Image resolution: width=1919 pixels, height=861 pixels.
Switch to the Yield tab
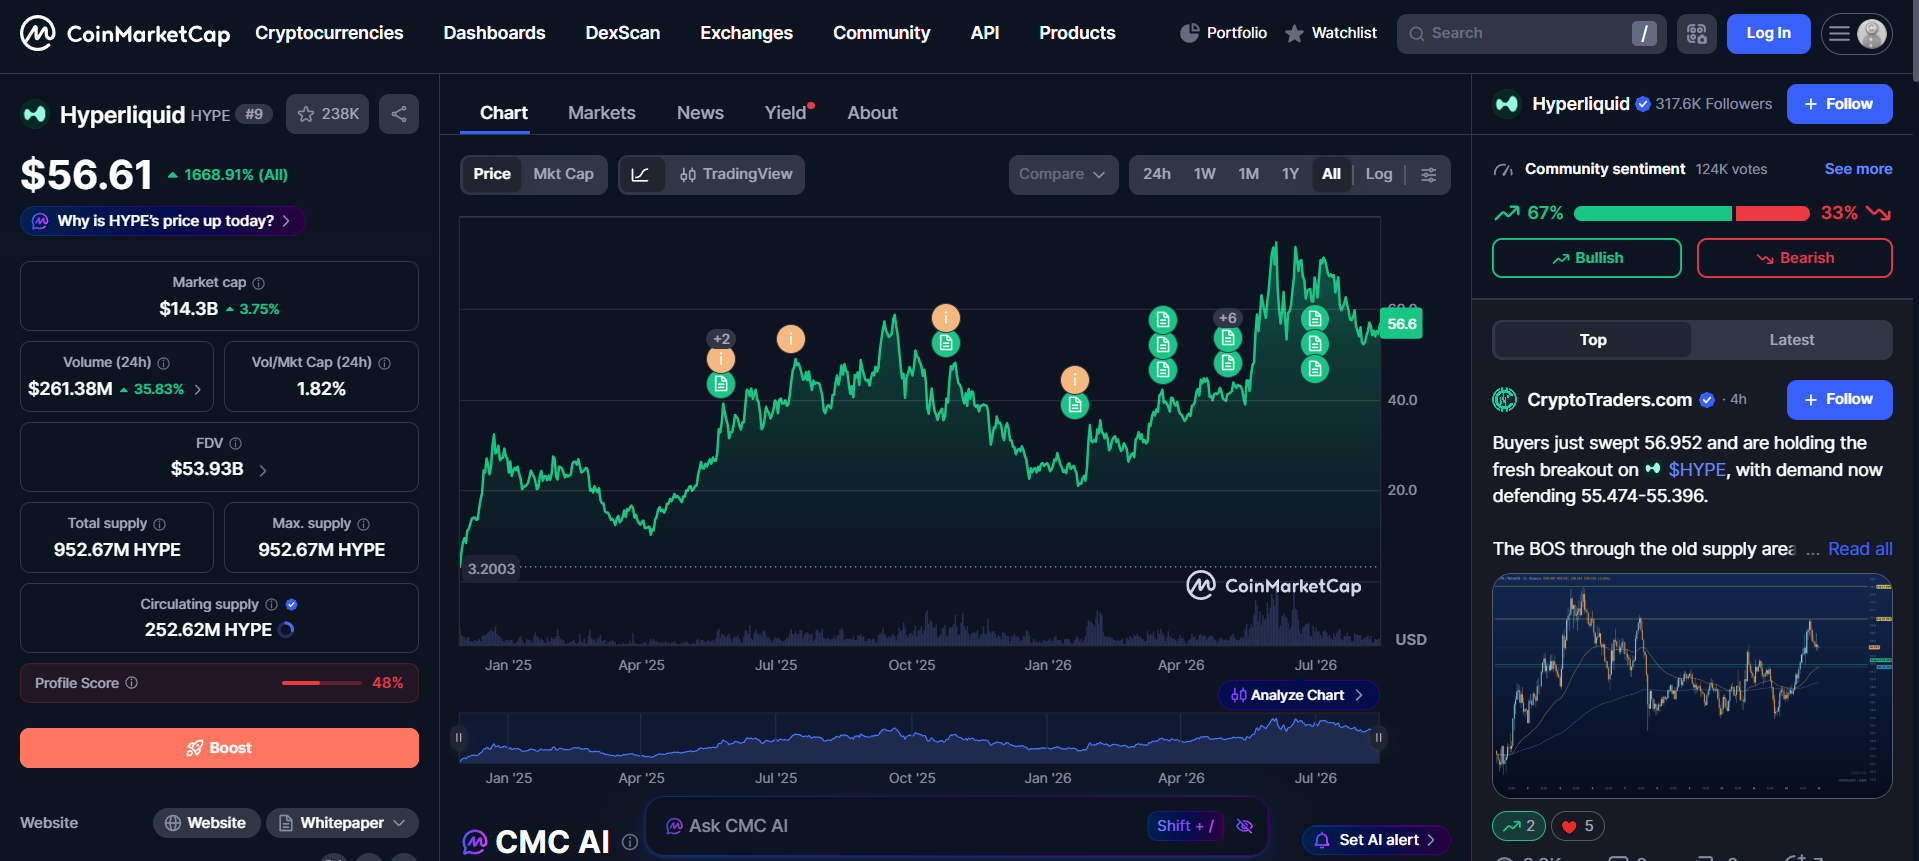[787, 113]
